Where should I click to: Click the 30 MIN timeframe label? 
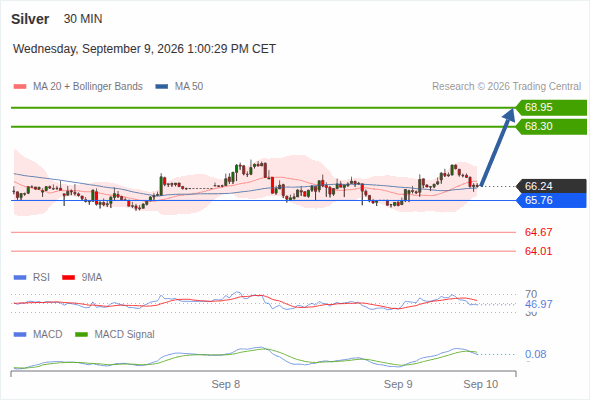[x=83, y=19]
